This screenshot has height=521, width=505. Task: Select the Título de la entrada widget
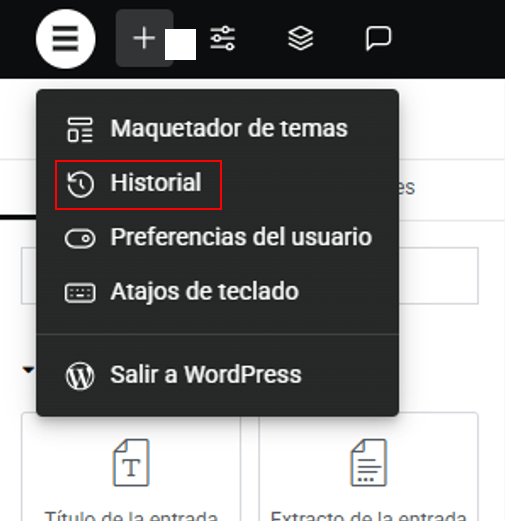point(131,467)
